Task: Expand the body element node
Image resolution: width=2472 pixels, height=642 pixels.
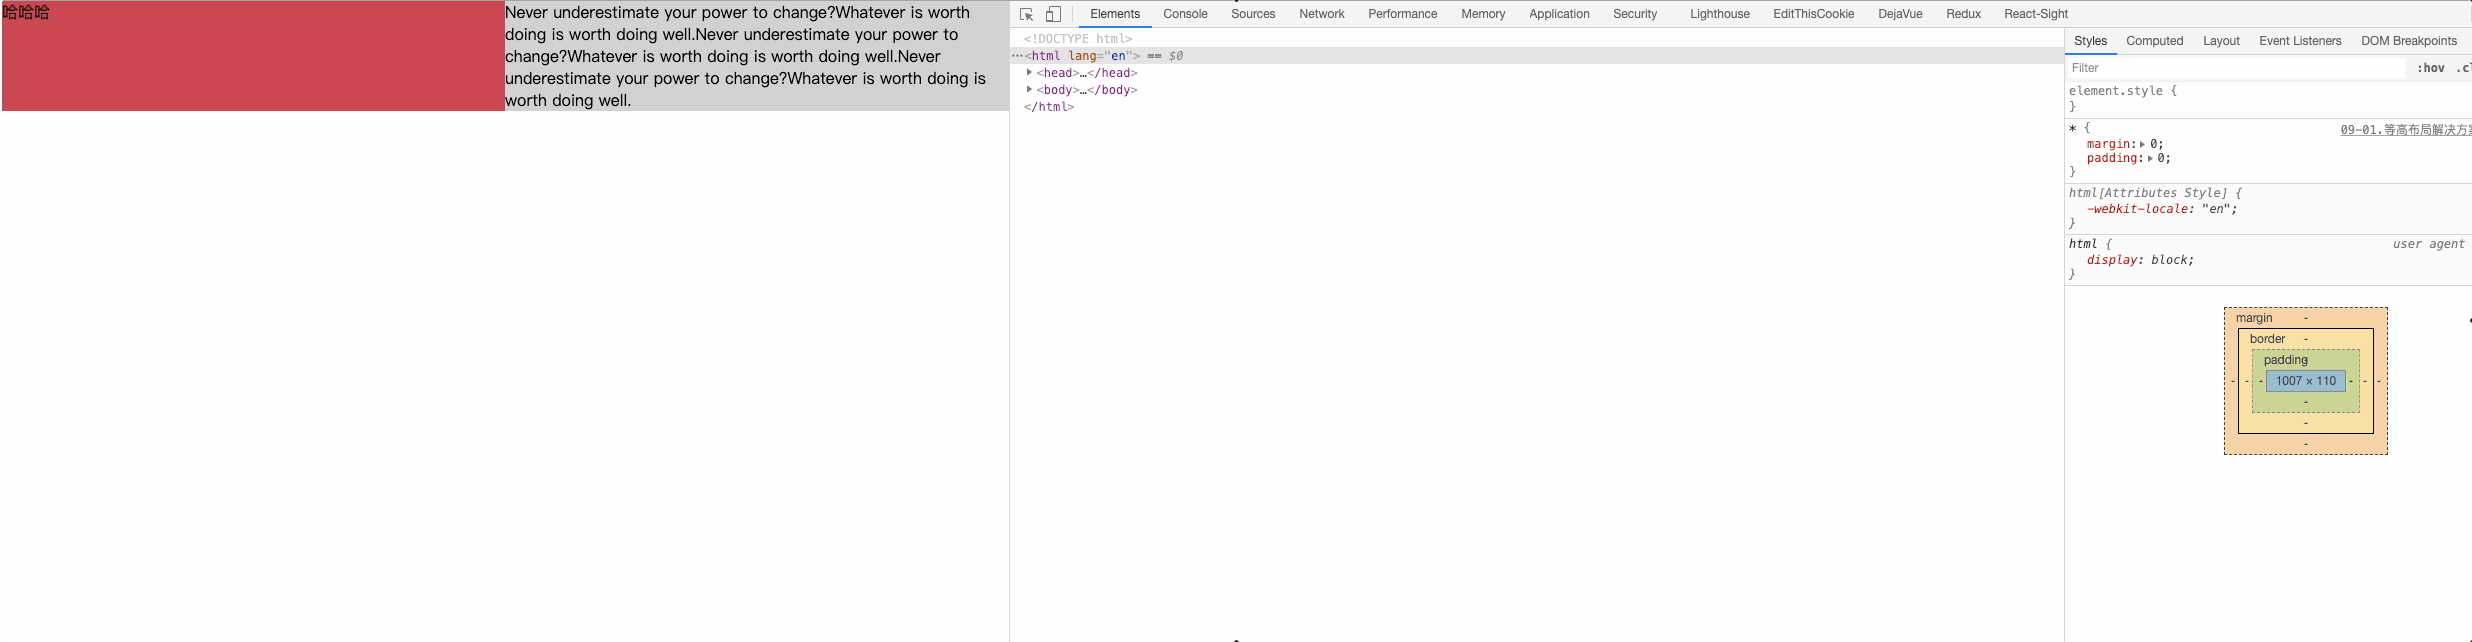Action: 1029,90
